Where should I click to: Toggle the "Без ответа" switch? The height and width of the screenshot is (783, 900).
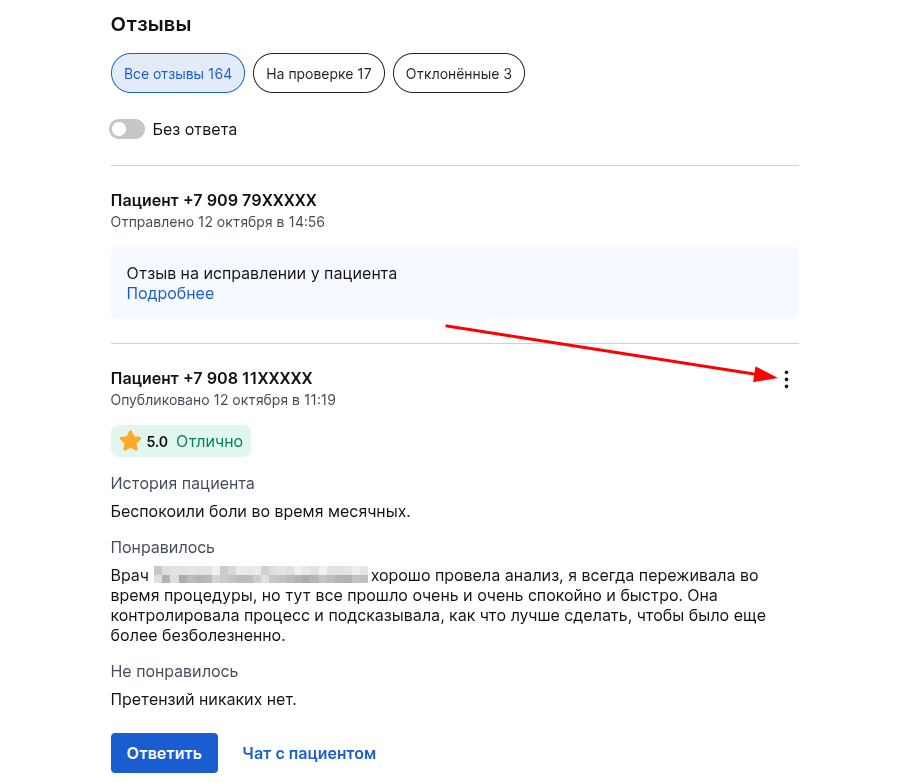[x=127, y=129]
